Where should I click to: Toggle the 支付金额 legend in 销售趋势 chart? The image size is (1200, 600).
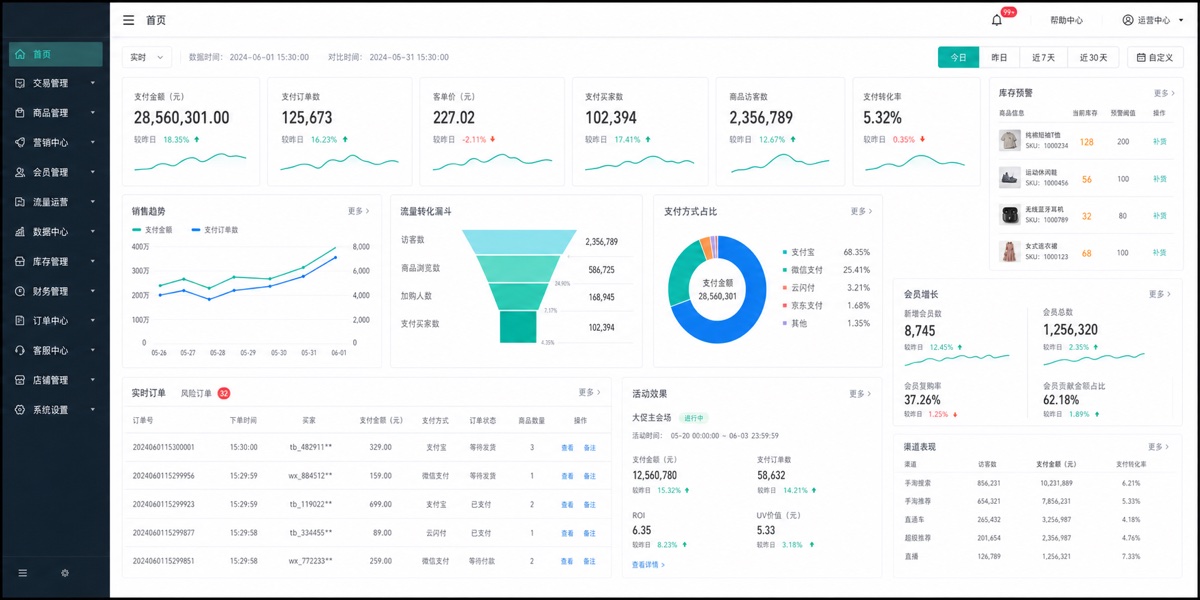pyautogui.click(x=152, y=230)
